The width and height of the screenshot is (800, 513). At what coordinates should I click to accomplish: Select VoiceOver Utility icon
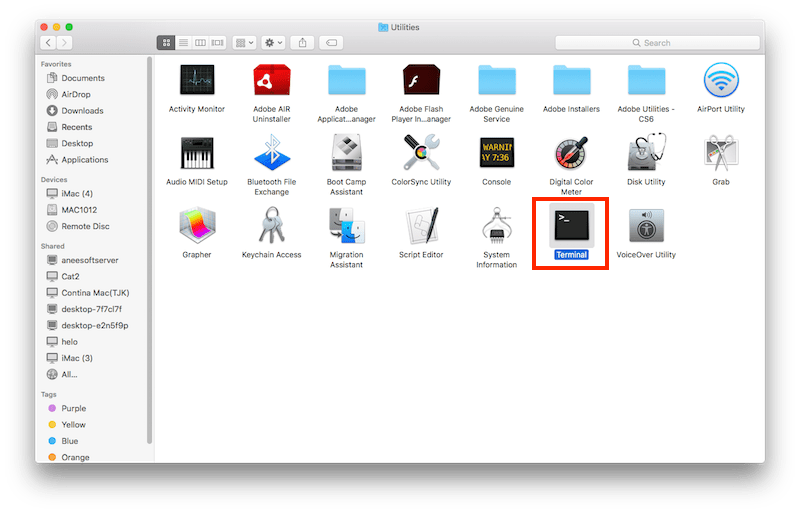646,226
